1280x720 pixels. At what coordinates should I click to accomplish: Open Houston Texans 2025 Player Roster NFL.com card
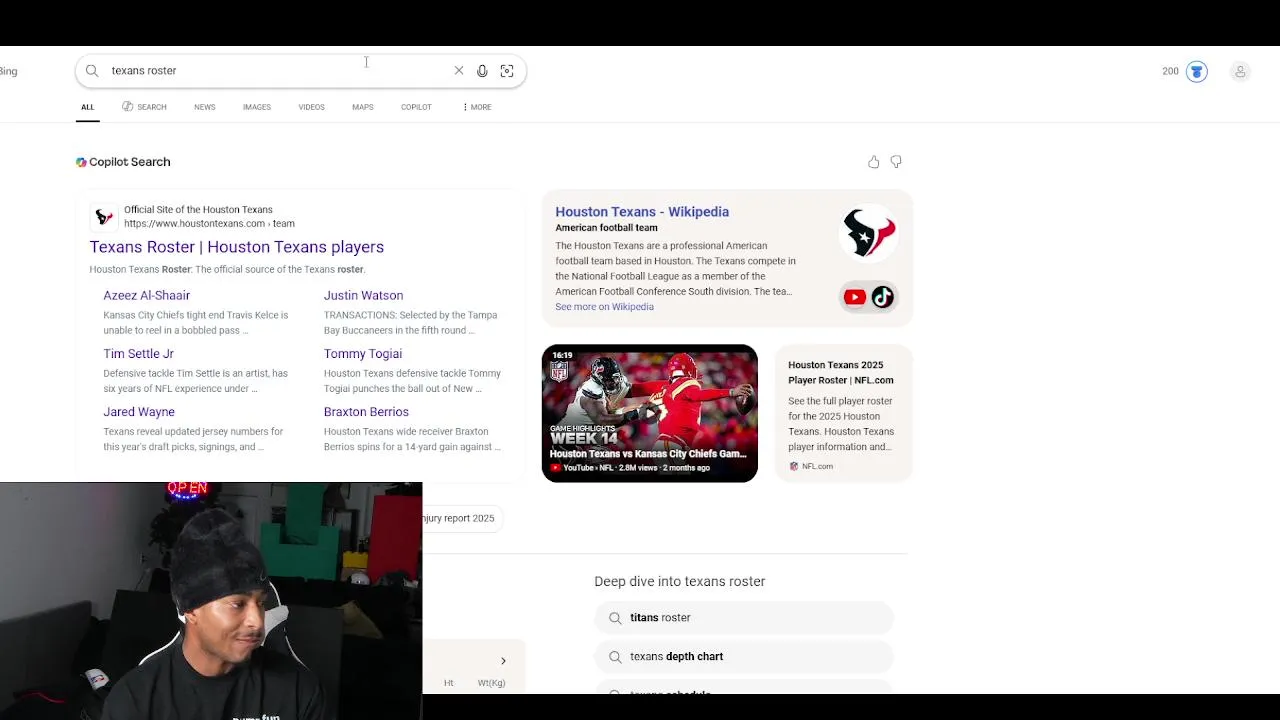coord(844,413)
